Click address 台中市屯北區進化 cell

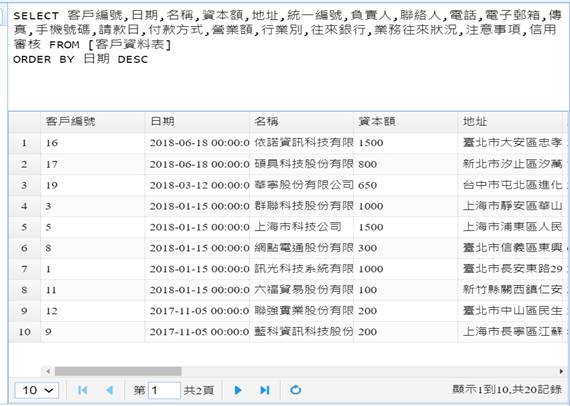(510, 185)
